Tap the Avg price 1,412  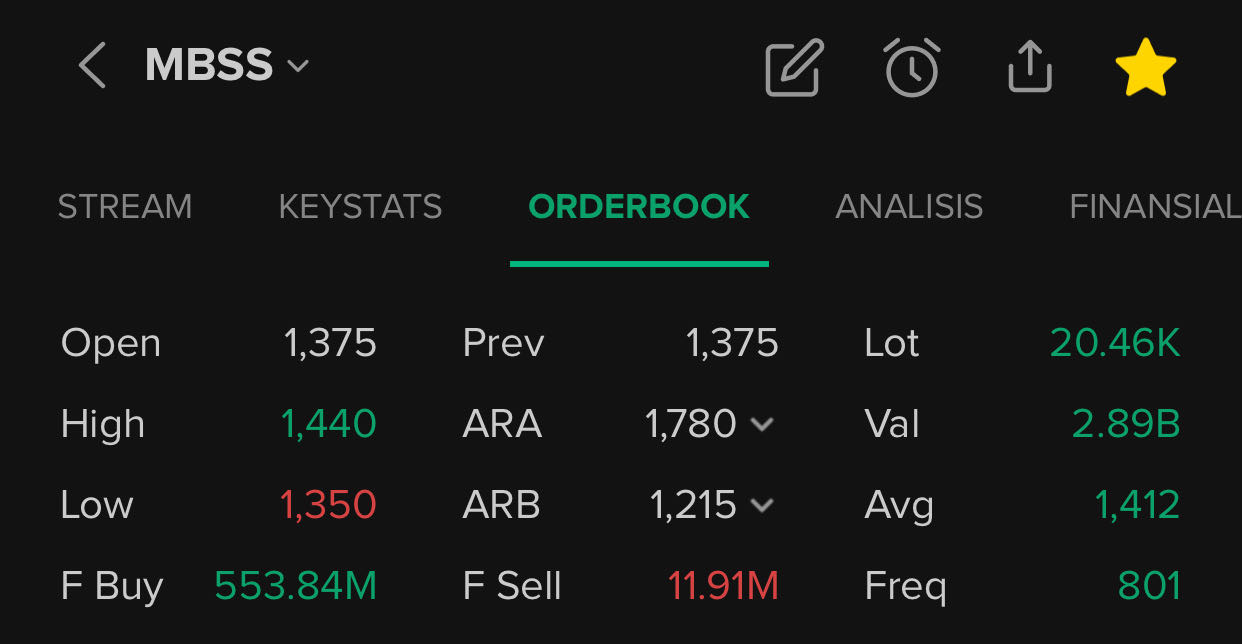[x=1137, y=505]
